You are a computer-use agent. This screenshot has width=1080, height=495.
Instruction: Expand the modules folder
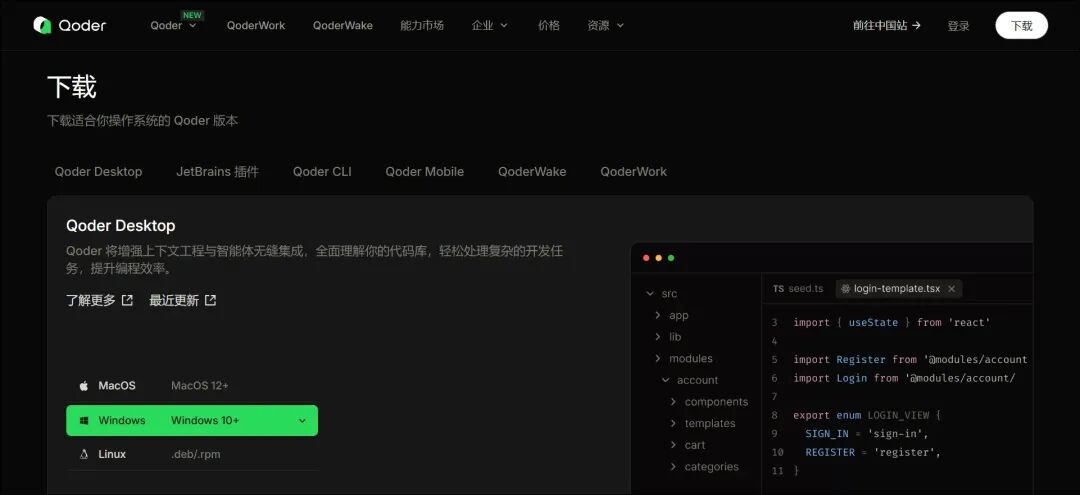tap(658, 359)
